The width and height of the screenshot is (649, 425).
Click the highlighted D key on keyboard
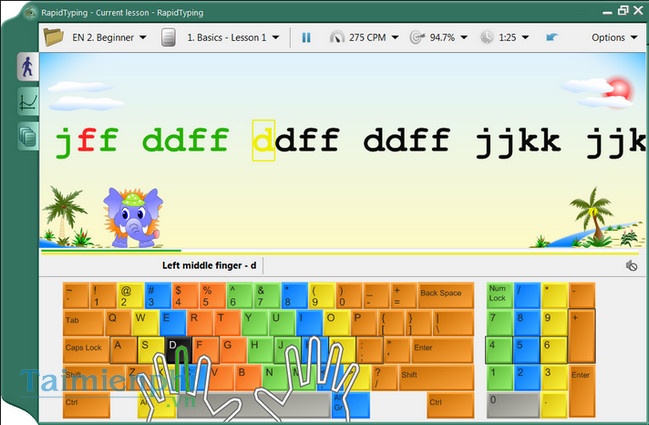pos(178,350)
